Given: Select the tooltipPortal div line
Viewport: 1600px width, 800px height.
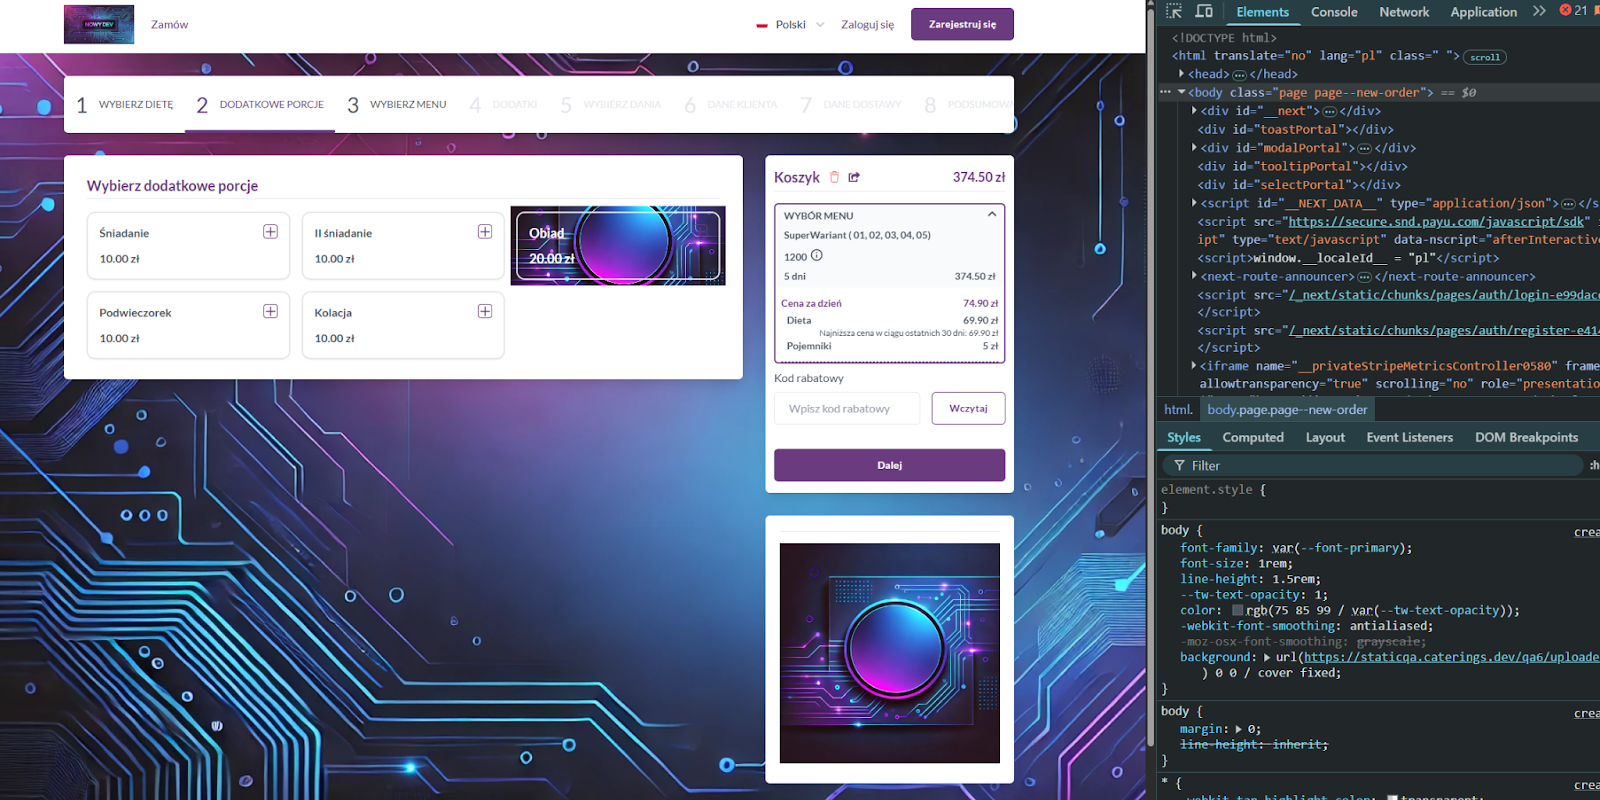Looking at the screenshot, I should point(1303,166).
